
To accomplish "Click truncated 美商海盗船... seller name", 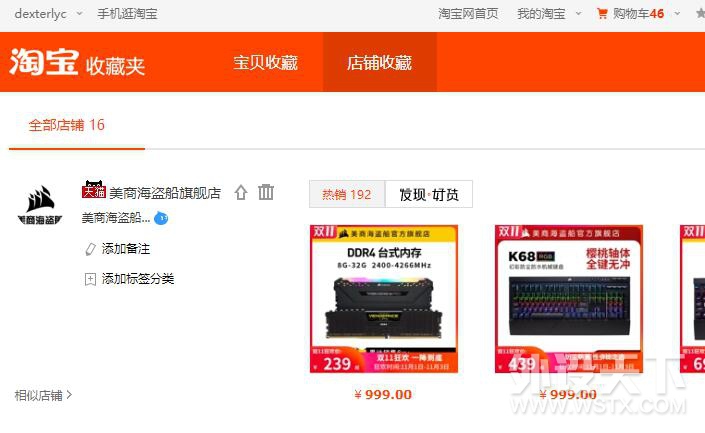I will coord(116,218).
